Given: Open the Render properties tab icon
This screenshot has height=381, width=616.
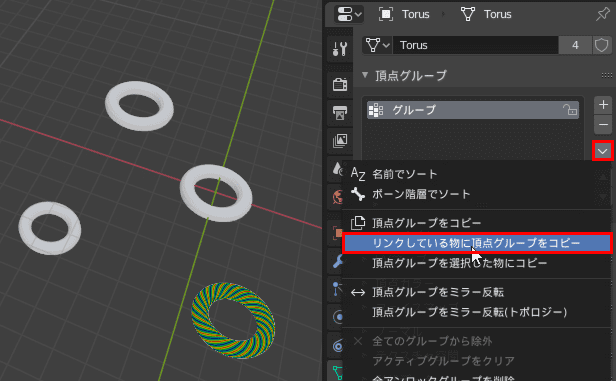Looking at the screenshot, I should pyautogui.click(x=340, y=84).
